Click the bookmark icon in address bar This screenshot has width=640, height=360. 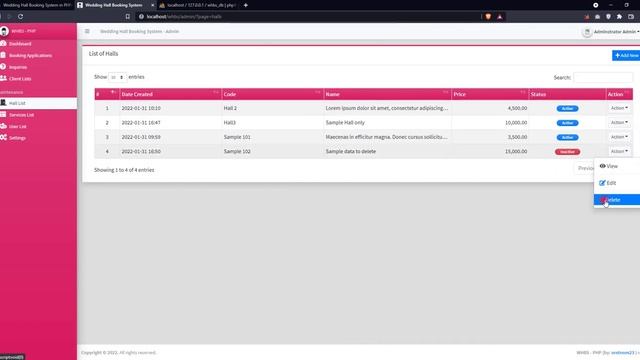128,17
